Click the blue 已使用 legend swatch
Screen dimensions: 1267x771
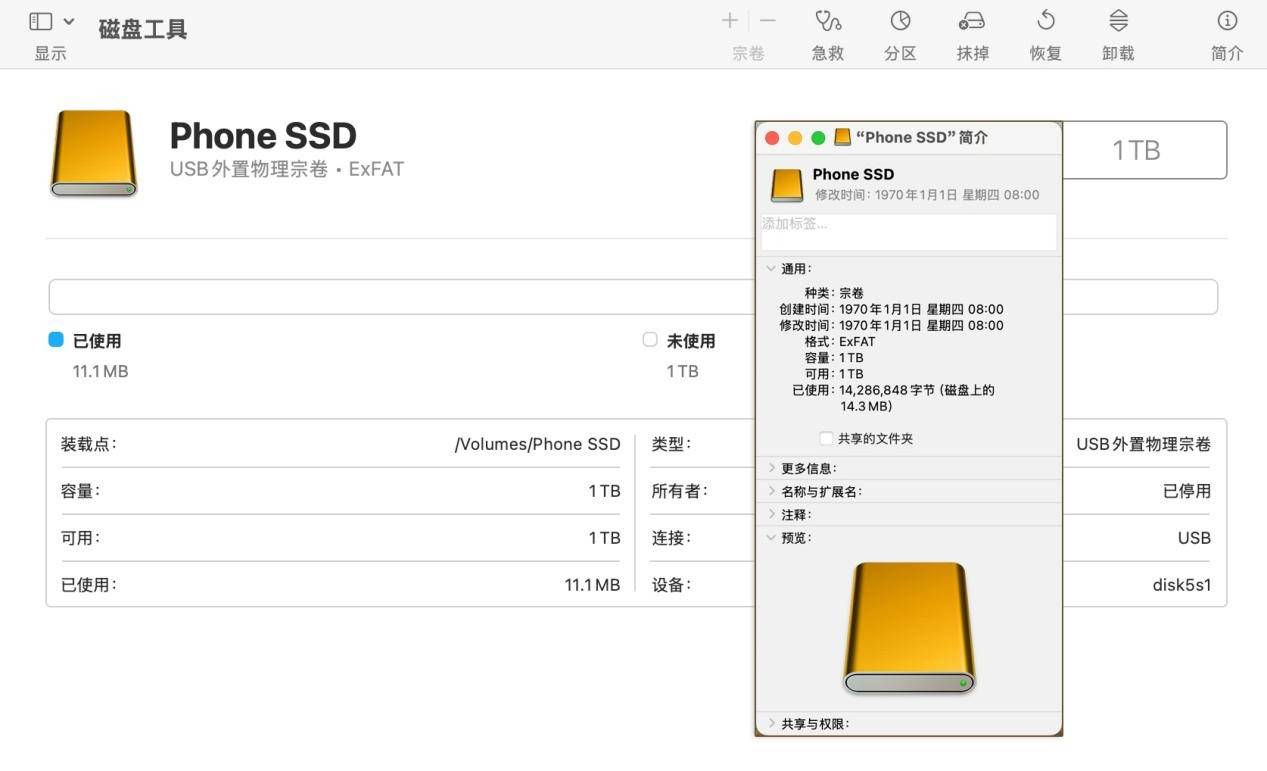coord(56,340)
